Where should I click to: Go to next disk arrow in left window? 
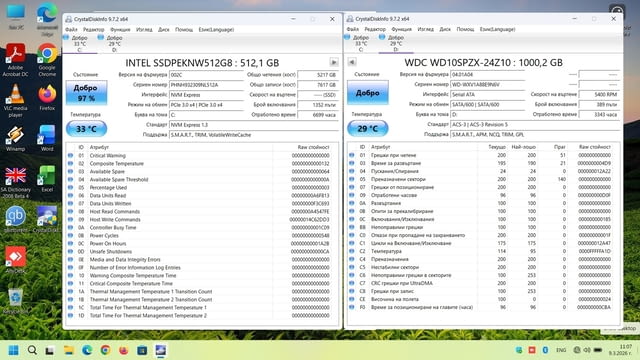(333, 62)
